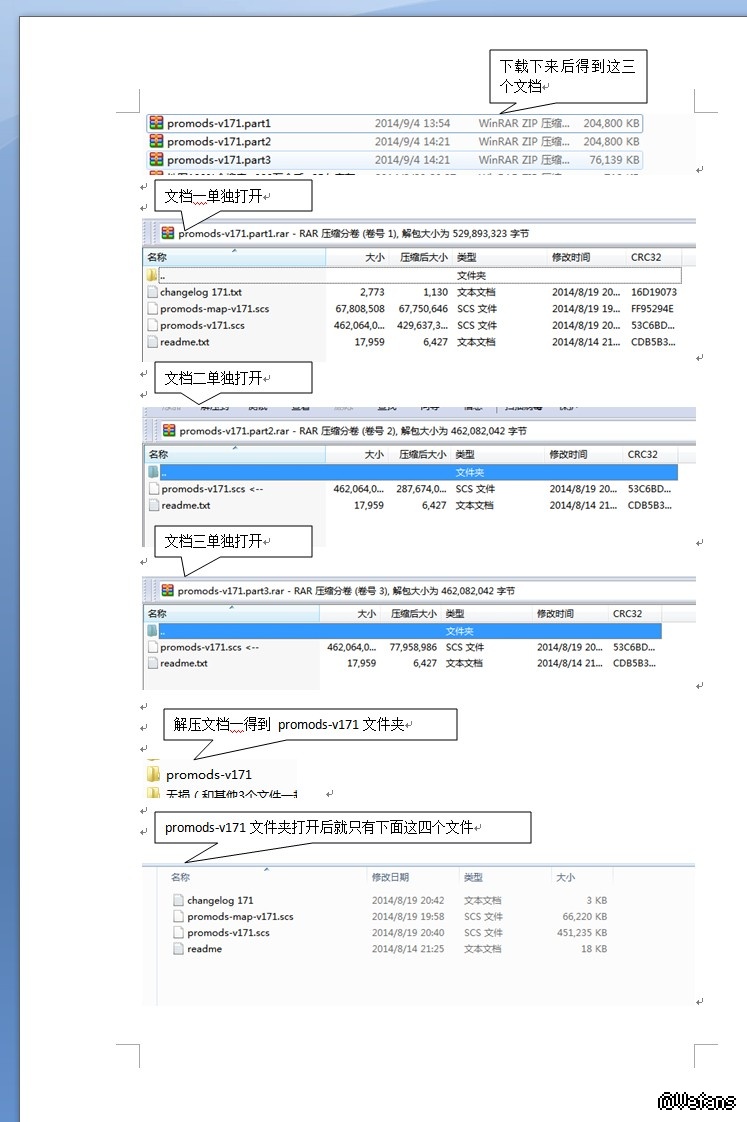The image size is (747, 1122).
Task: Select readme.txt in the part3 archive list
Action: pos(184,663)
